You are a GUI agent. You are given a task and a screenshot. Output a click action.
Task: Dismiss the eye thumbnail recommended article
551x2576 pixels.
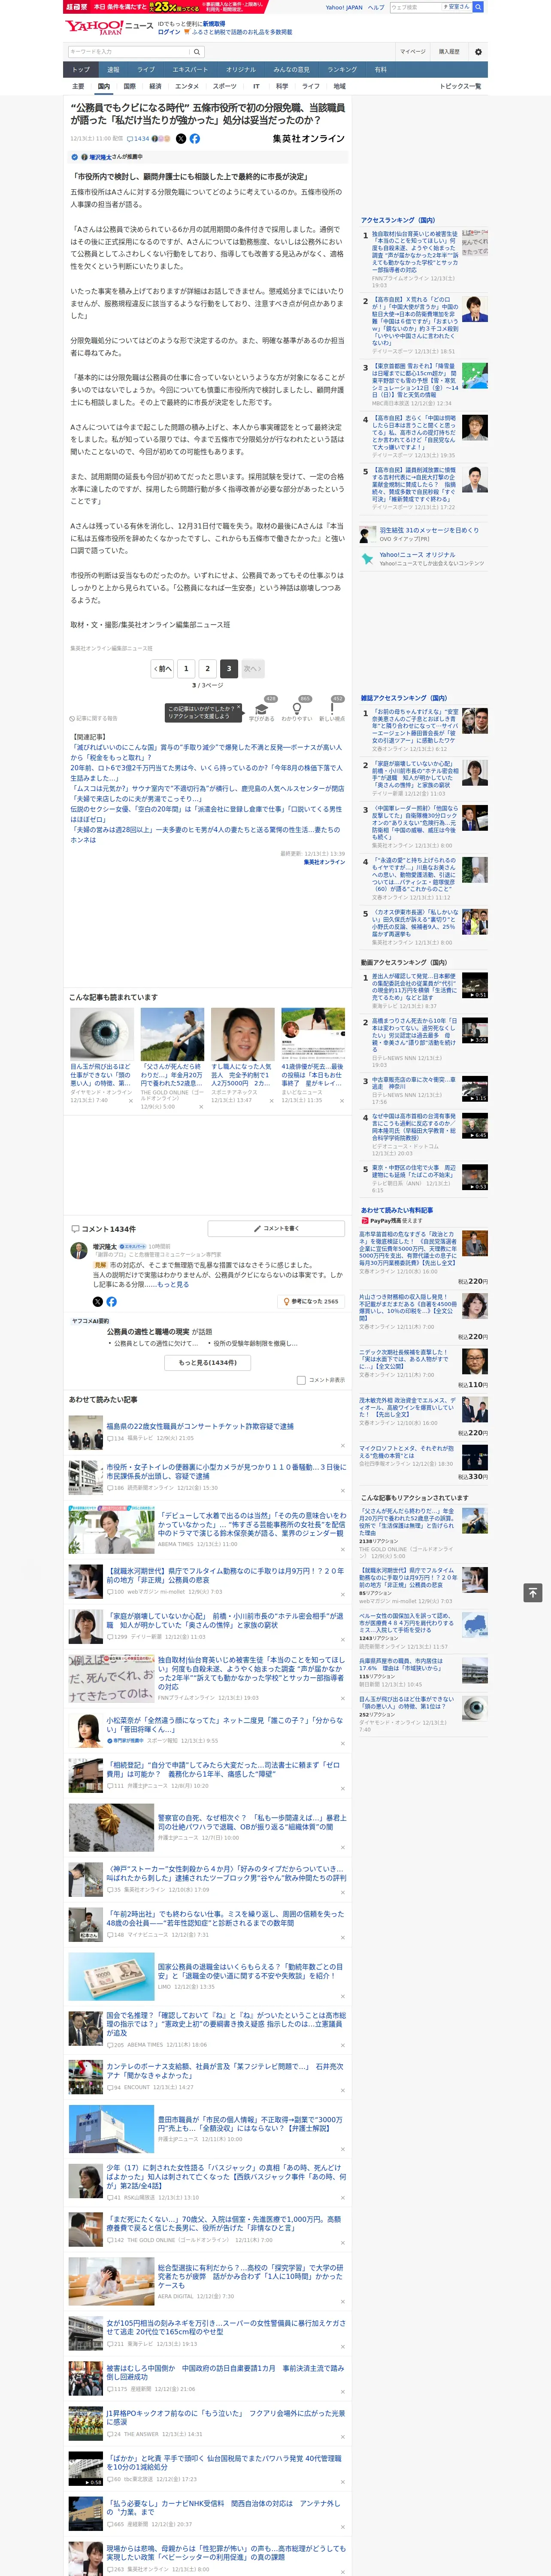pyautogui.click(x=131, y=1101)
